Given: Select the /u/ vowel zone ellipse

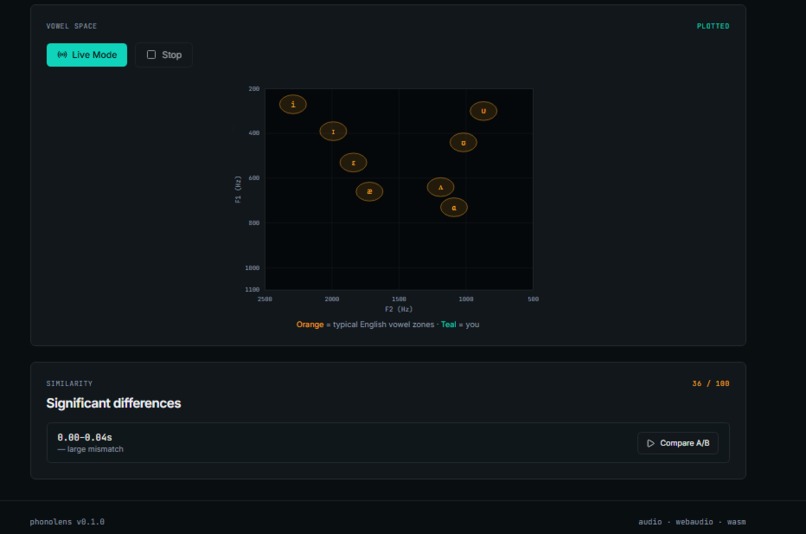Looking at the screenshot, I should [x=483, y=111].
